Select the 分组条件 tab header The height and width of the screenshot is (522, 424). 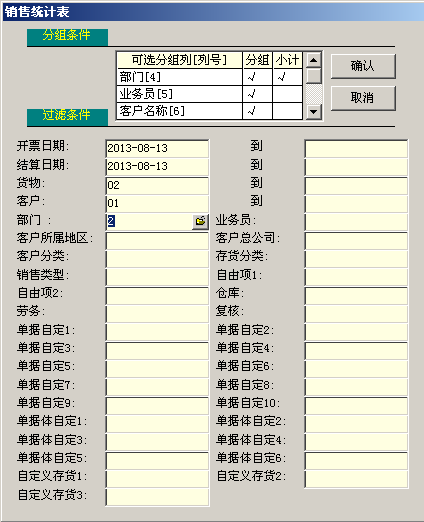tap(67, 37)
